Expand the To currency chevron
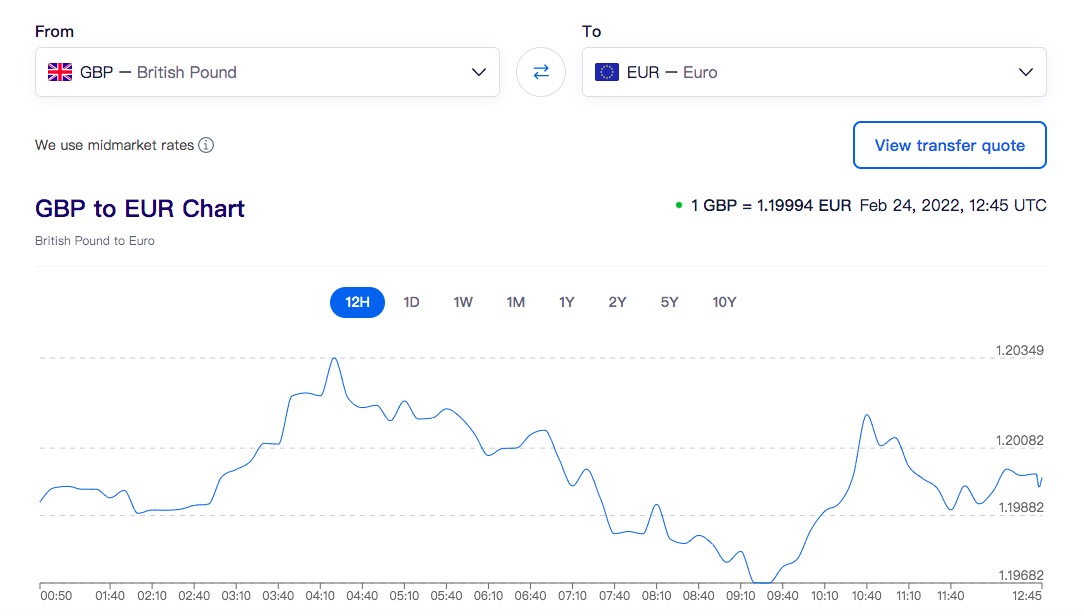1084x616 pixels. coord(1025,72)
